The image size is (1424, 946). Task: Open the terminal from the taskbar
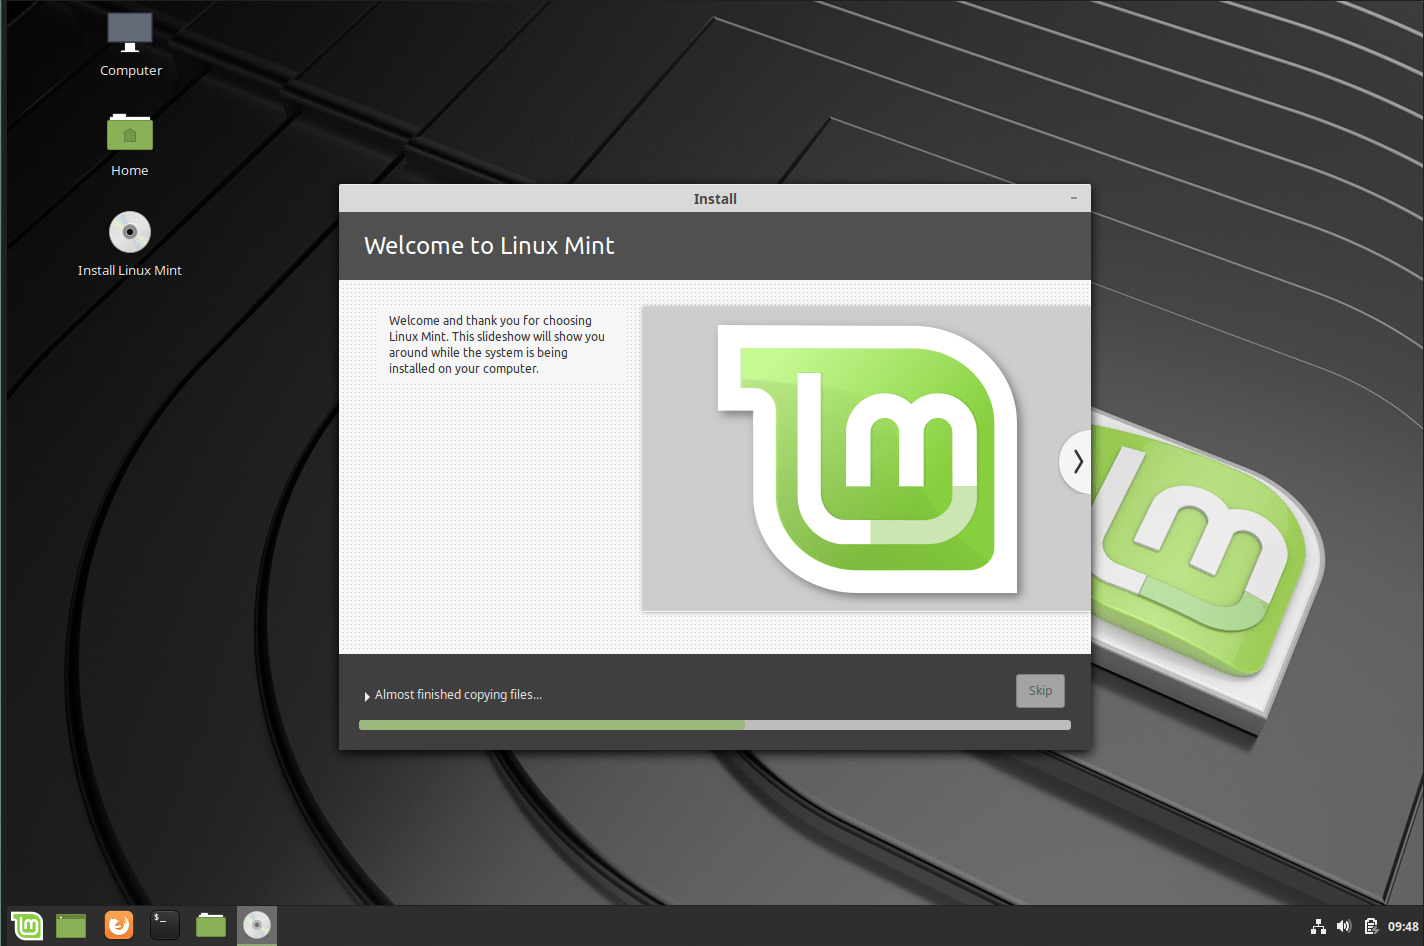(x=164, y=925)
